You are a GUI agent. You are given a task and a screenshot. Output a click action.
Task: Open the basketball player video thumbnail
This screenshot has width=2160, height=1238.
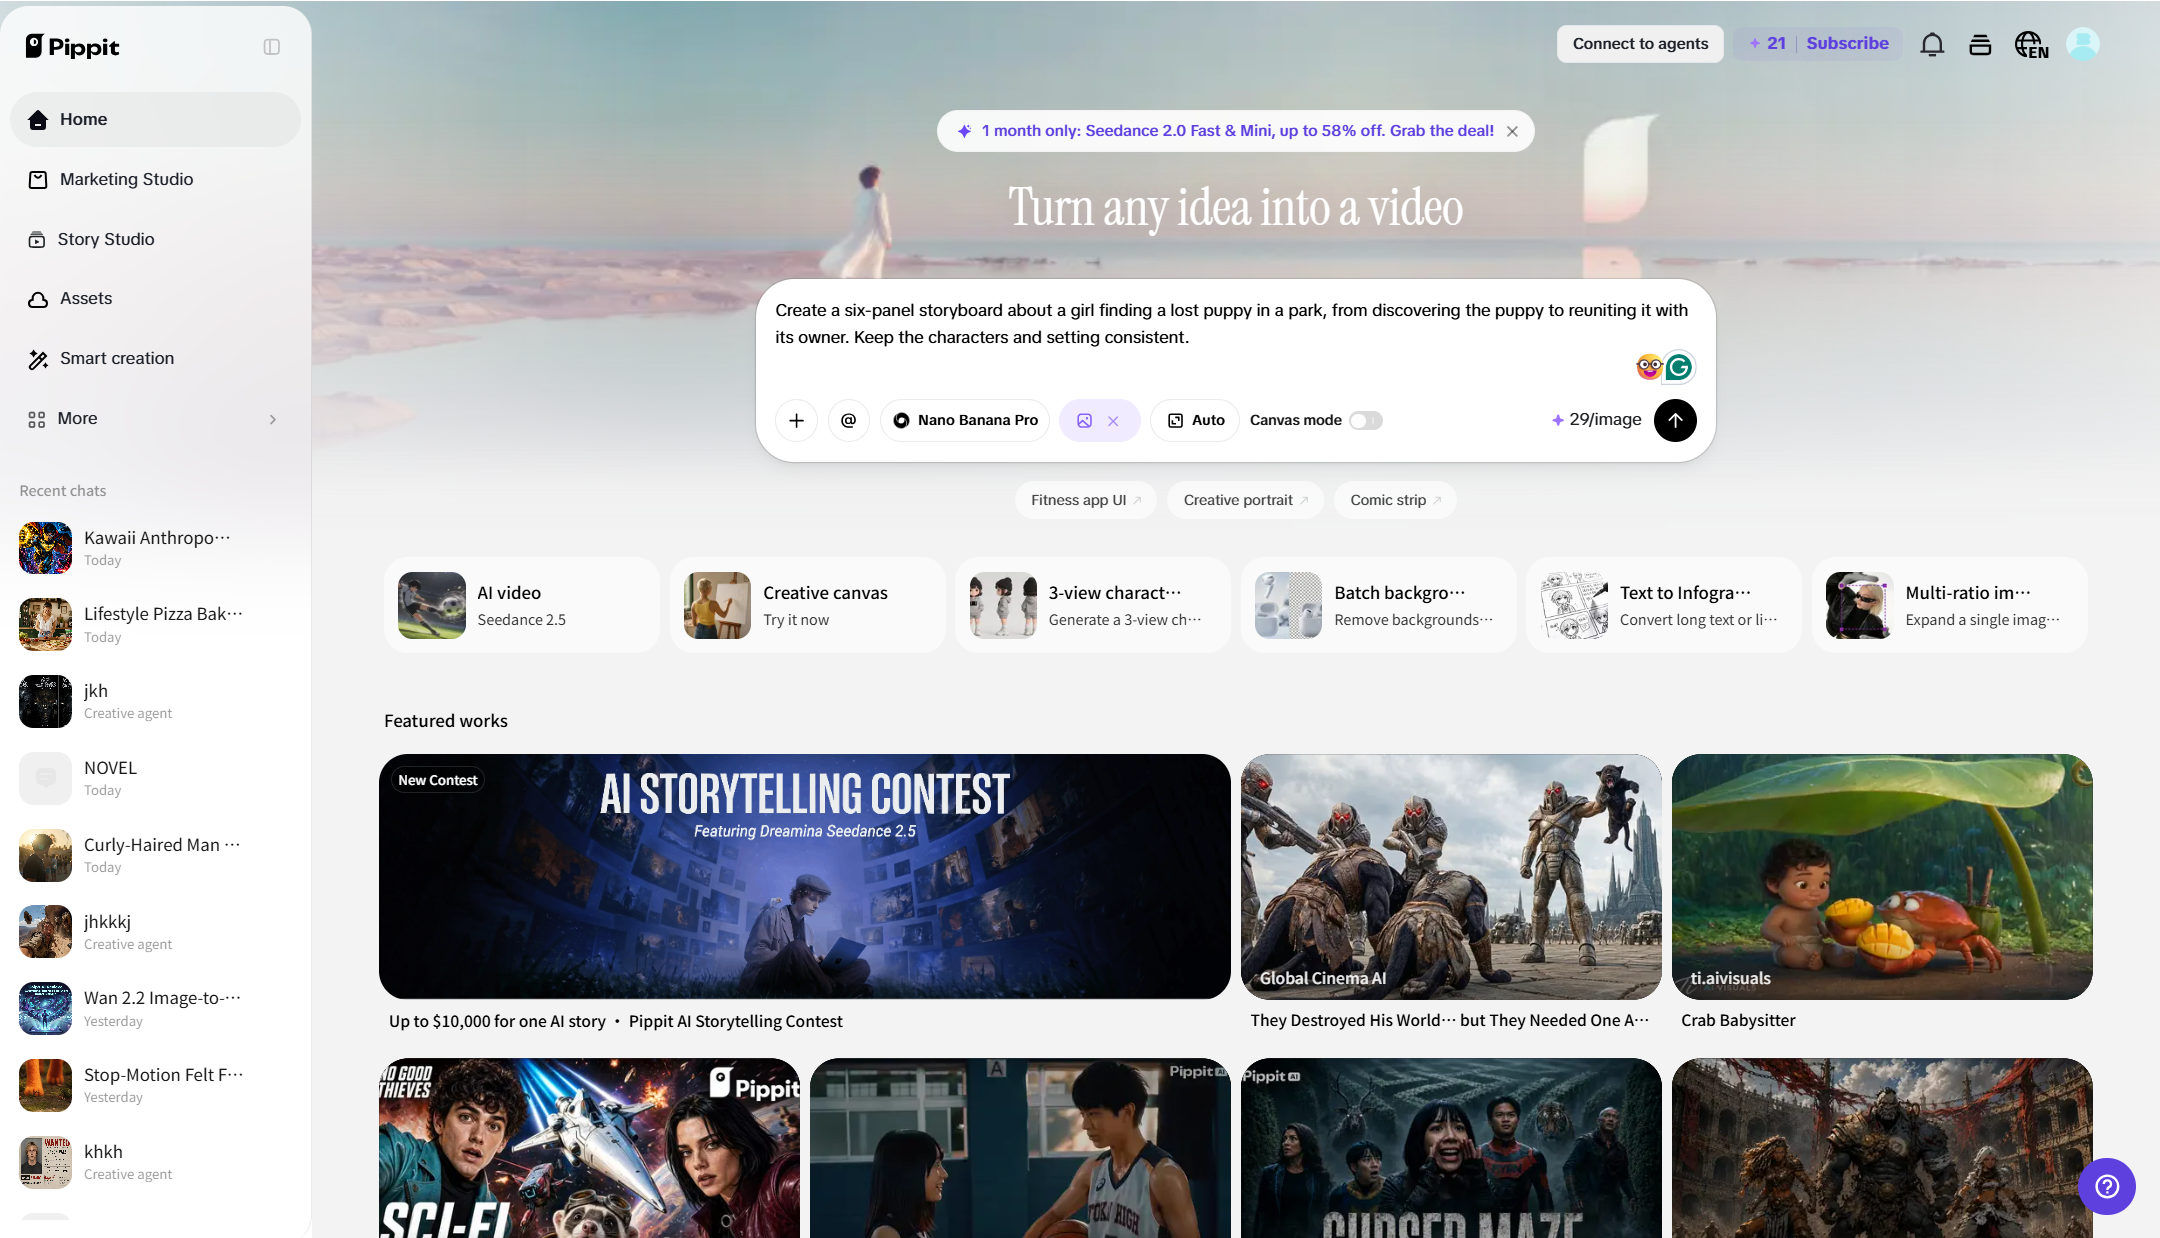(x=1020, y=1148)
